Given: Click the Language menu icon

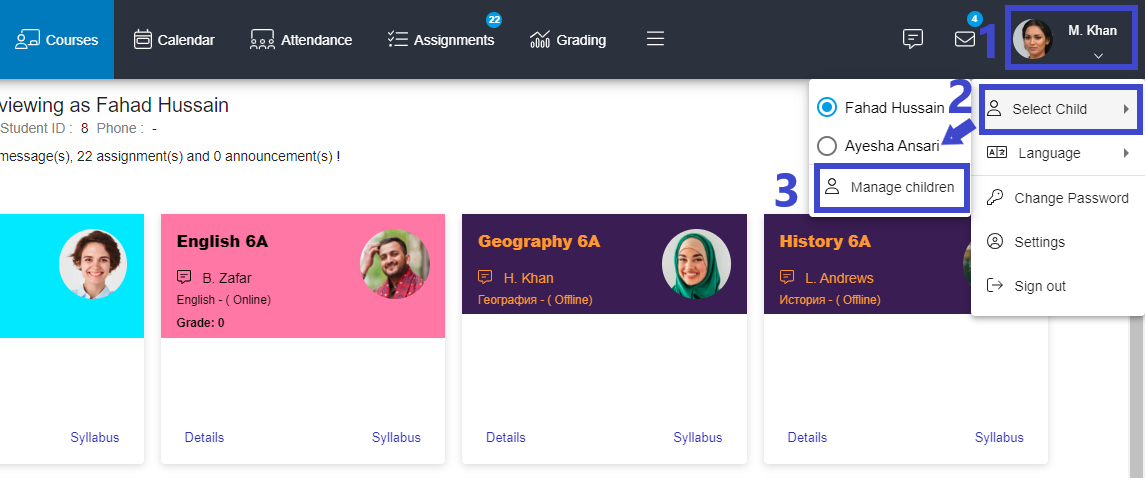Looking at the screenshot, I should tap(996, 153).
